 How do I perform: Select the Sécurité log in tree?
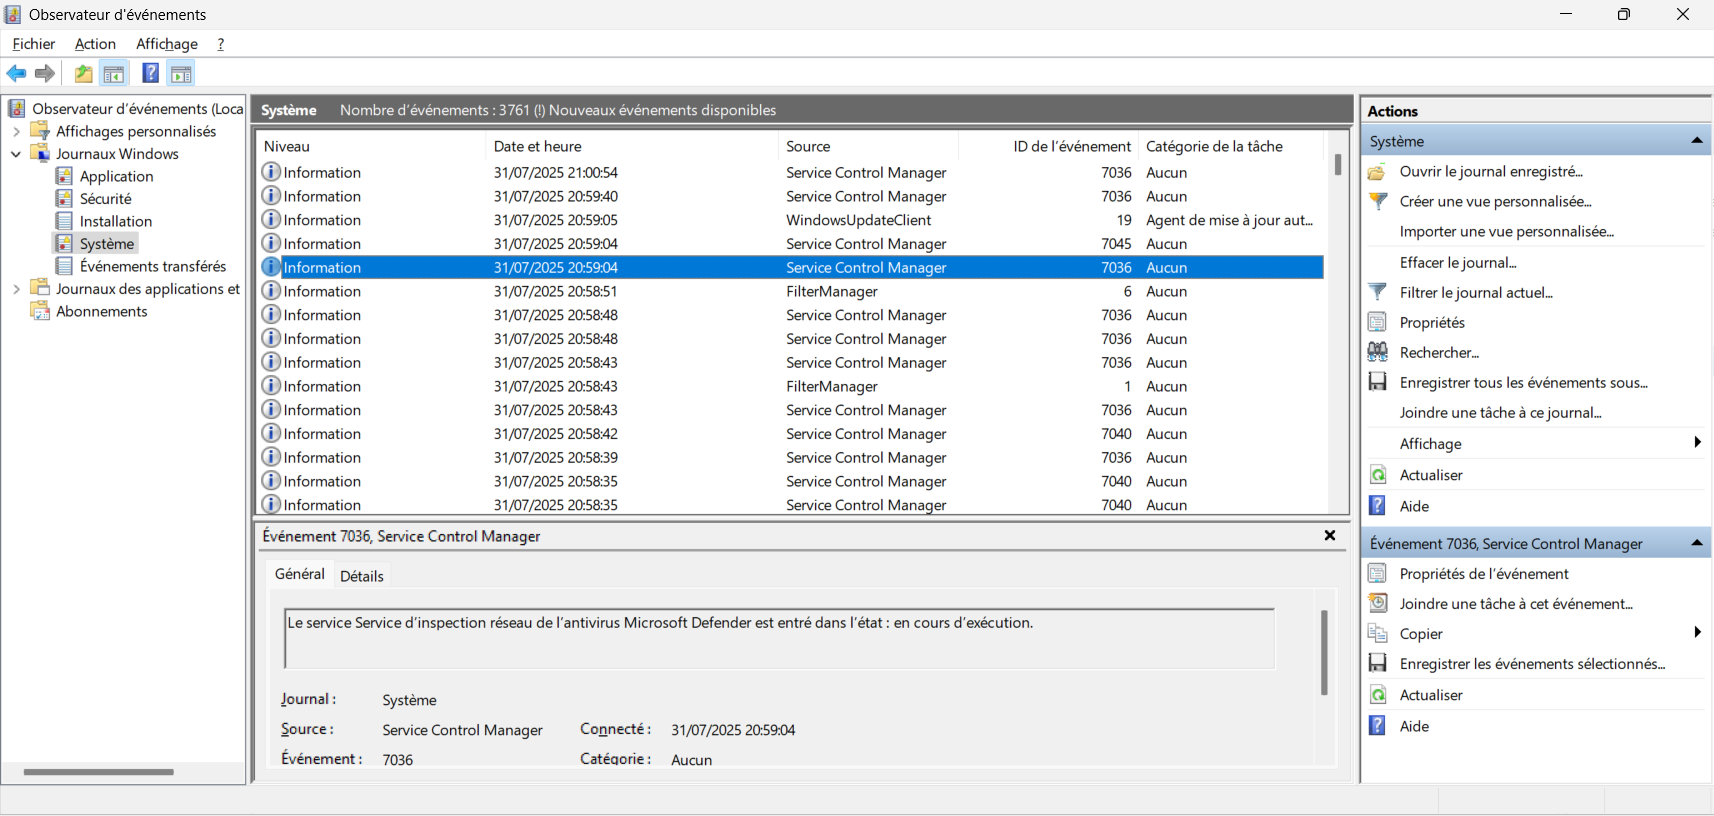point(105,199)
